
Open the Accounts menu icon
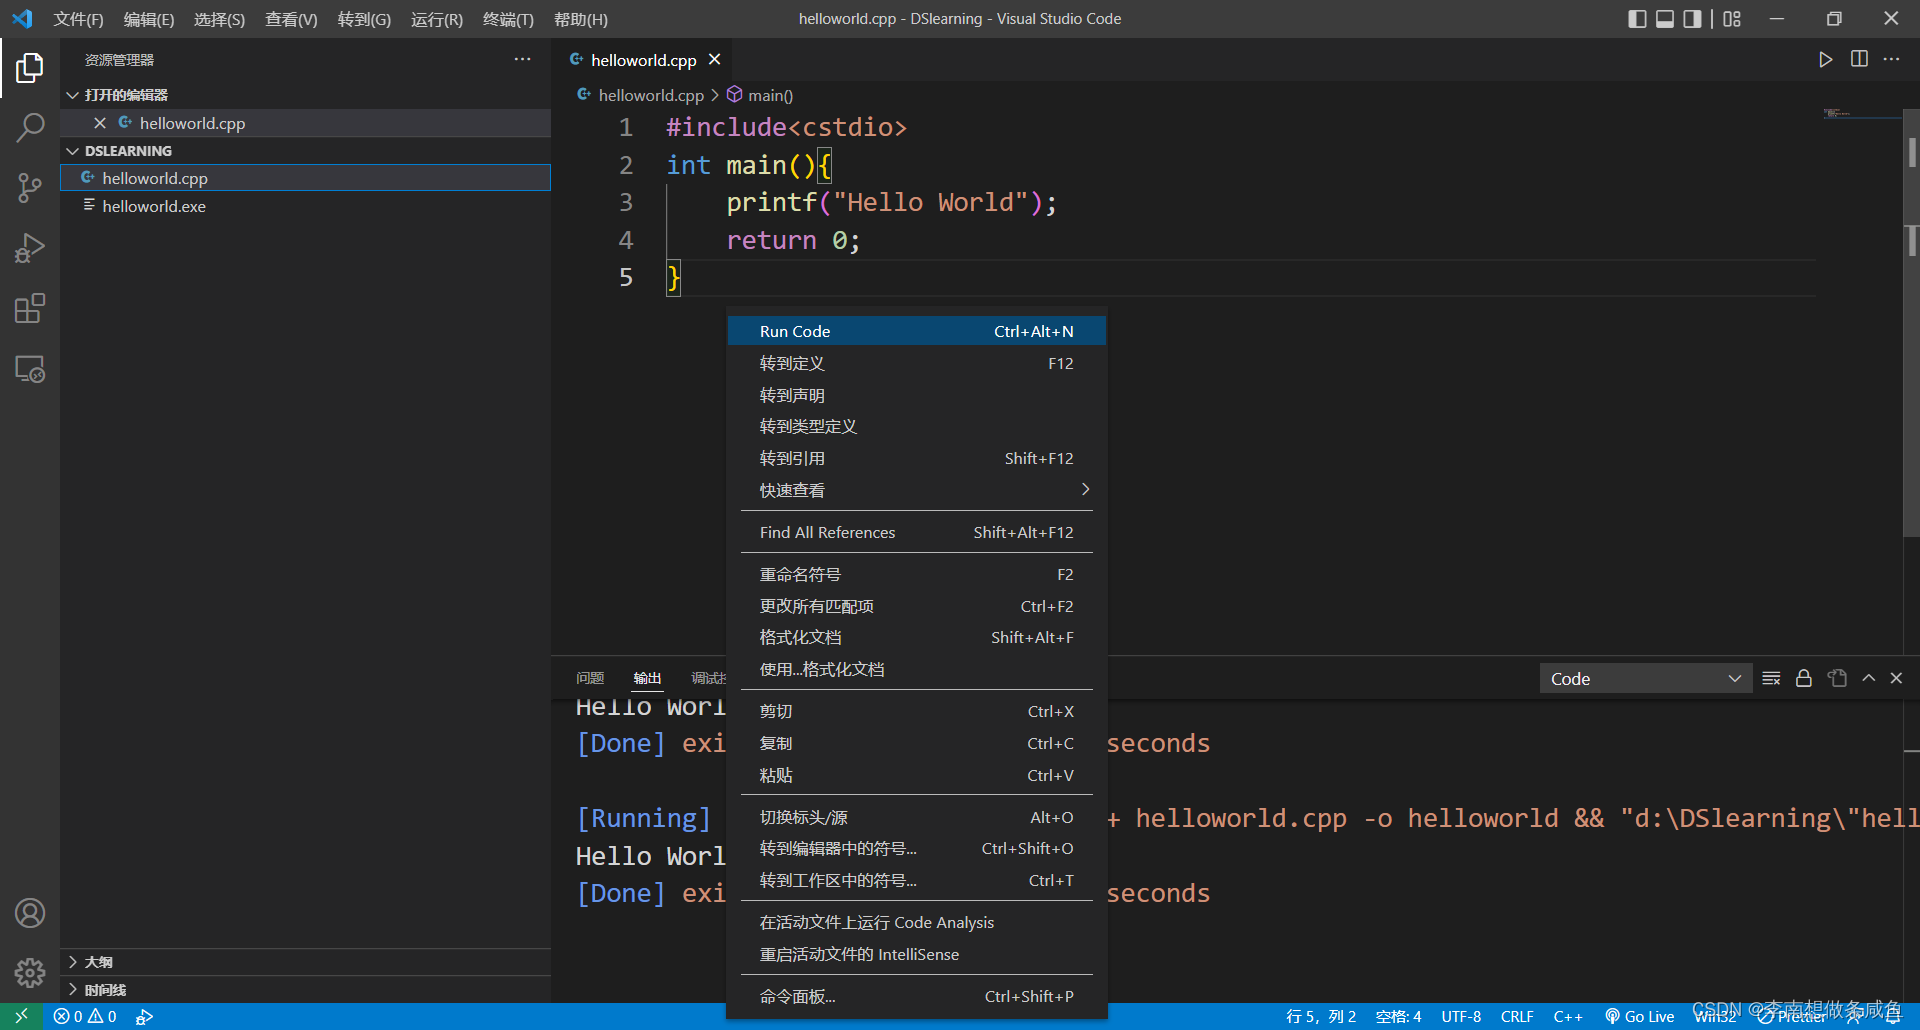point(30,913)
